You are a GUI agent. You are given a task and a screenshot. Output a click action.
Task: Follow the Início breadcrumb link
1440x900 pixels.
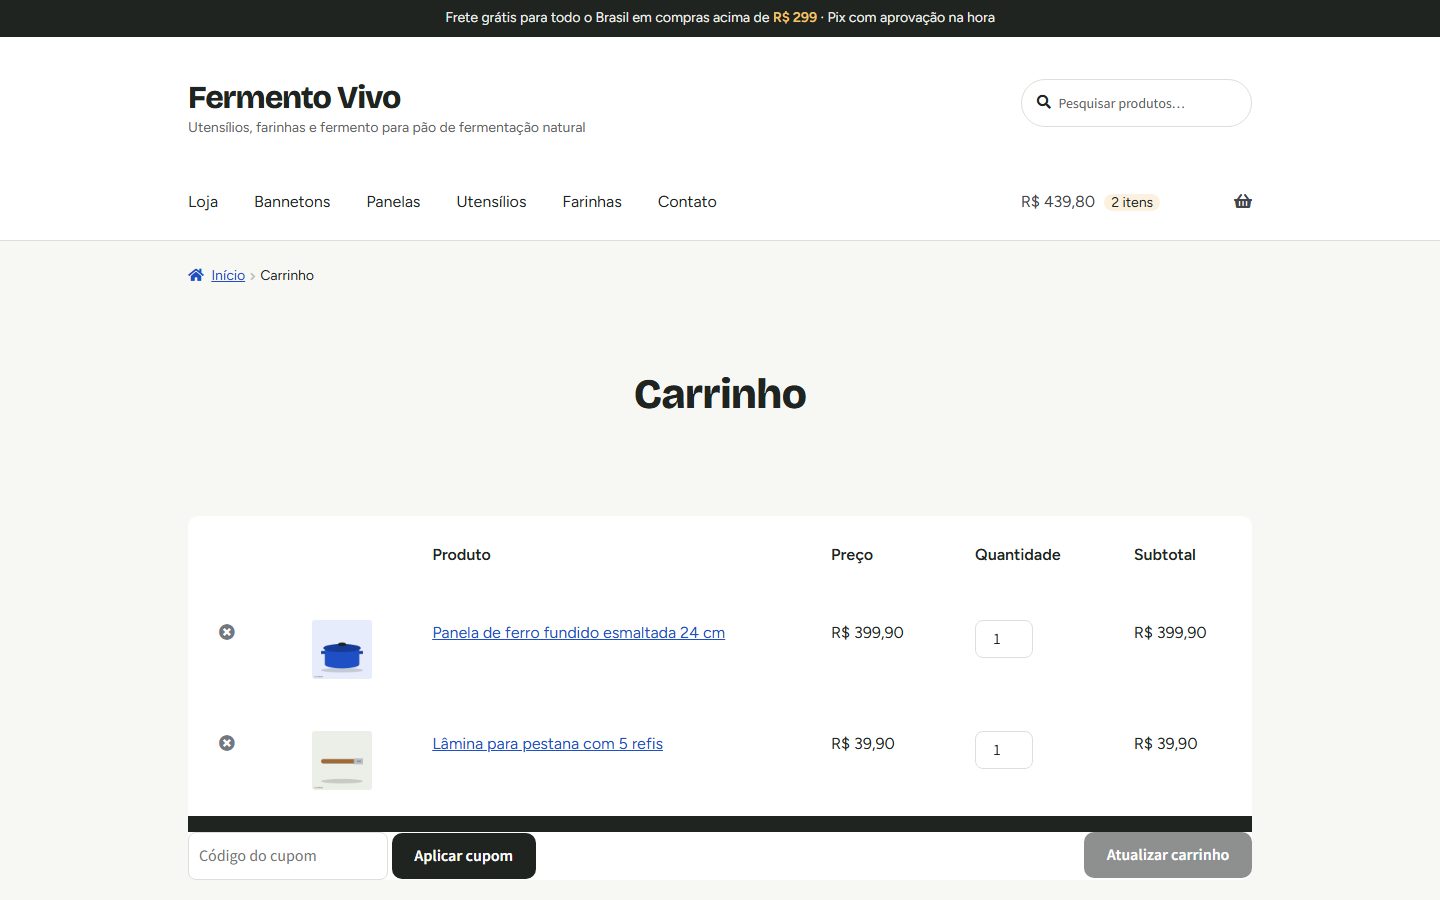coord(228,275)
